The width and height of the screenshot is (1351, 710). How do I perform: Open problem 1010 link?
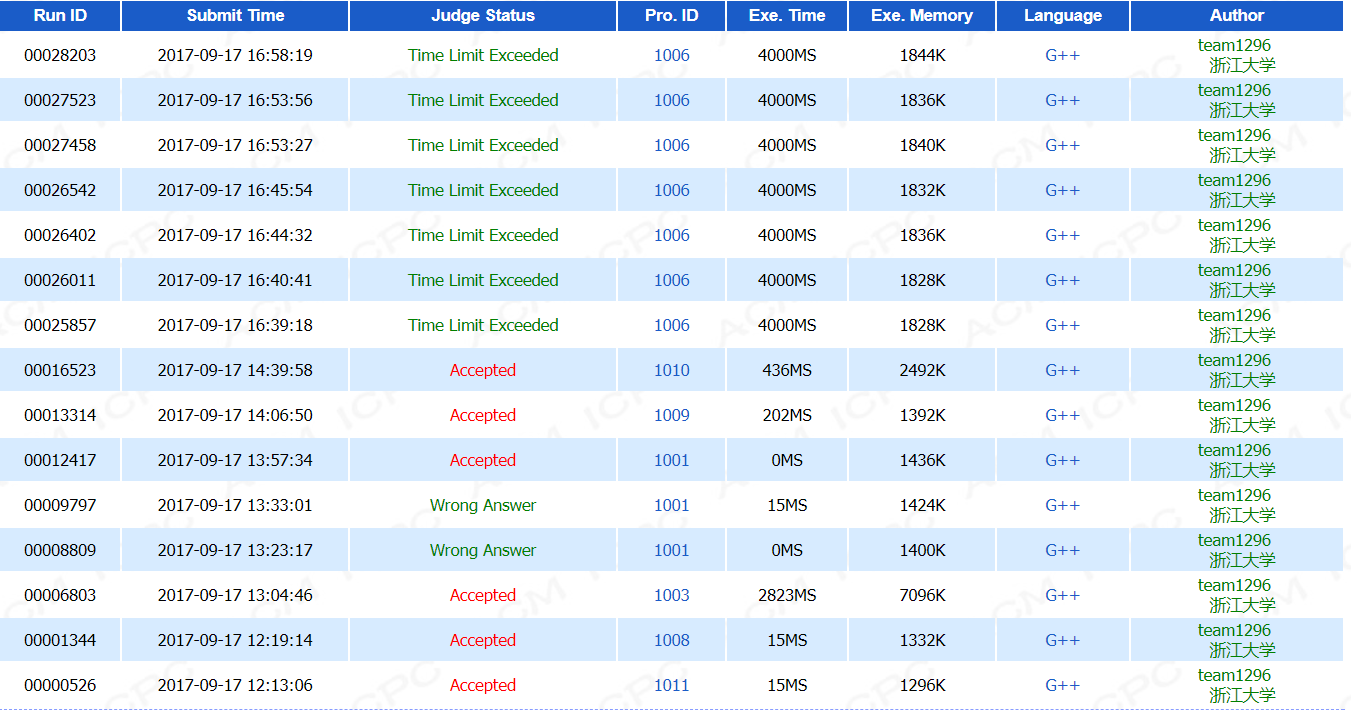[671, 370]
